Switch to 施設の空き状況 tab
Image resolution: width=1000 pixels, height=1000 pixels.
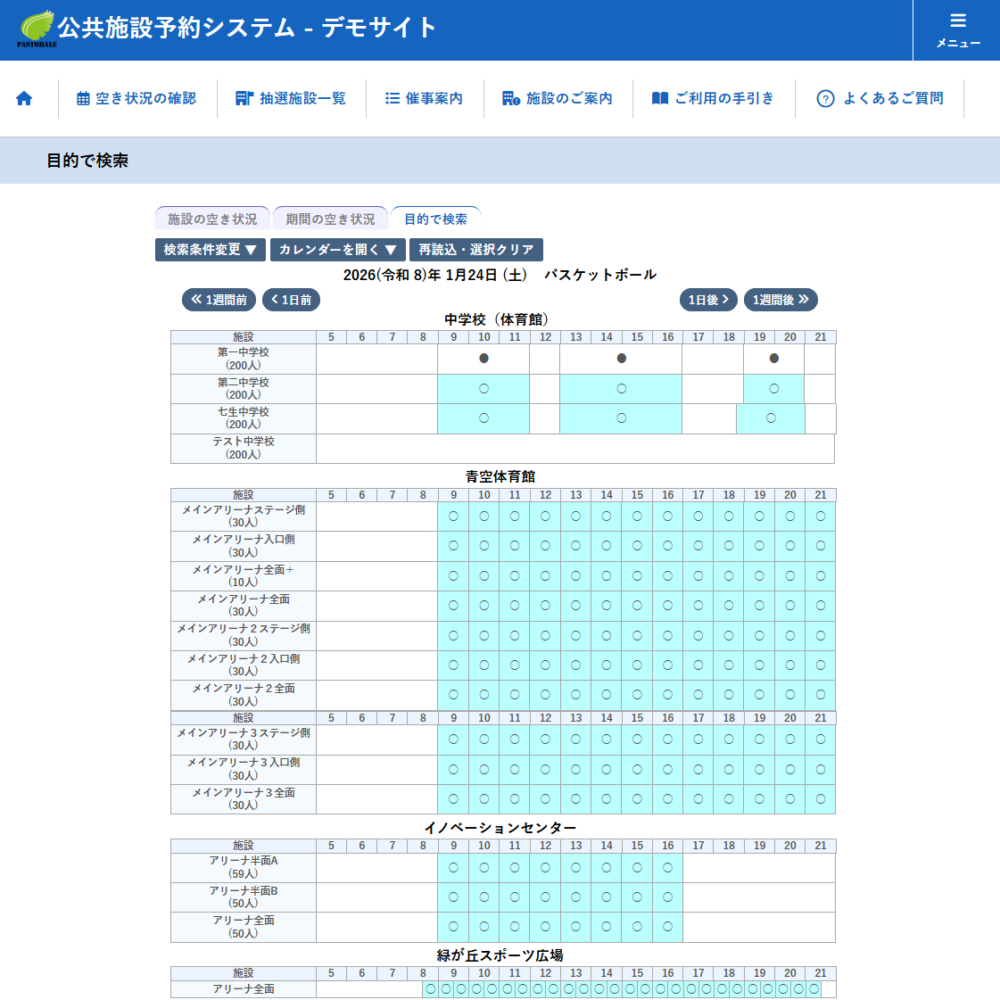point(212,219)
